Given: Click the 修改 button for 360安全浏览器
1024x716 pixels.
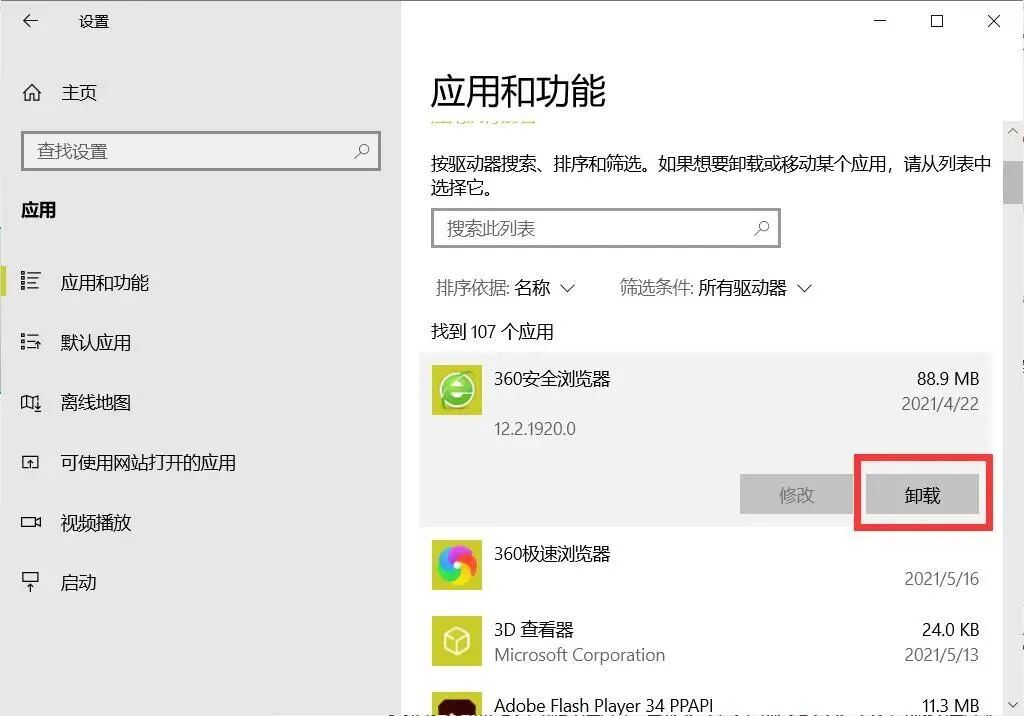Looking at the screenshot, I should click(x=796, y=495).
